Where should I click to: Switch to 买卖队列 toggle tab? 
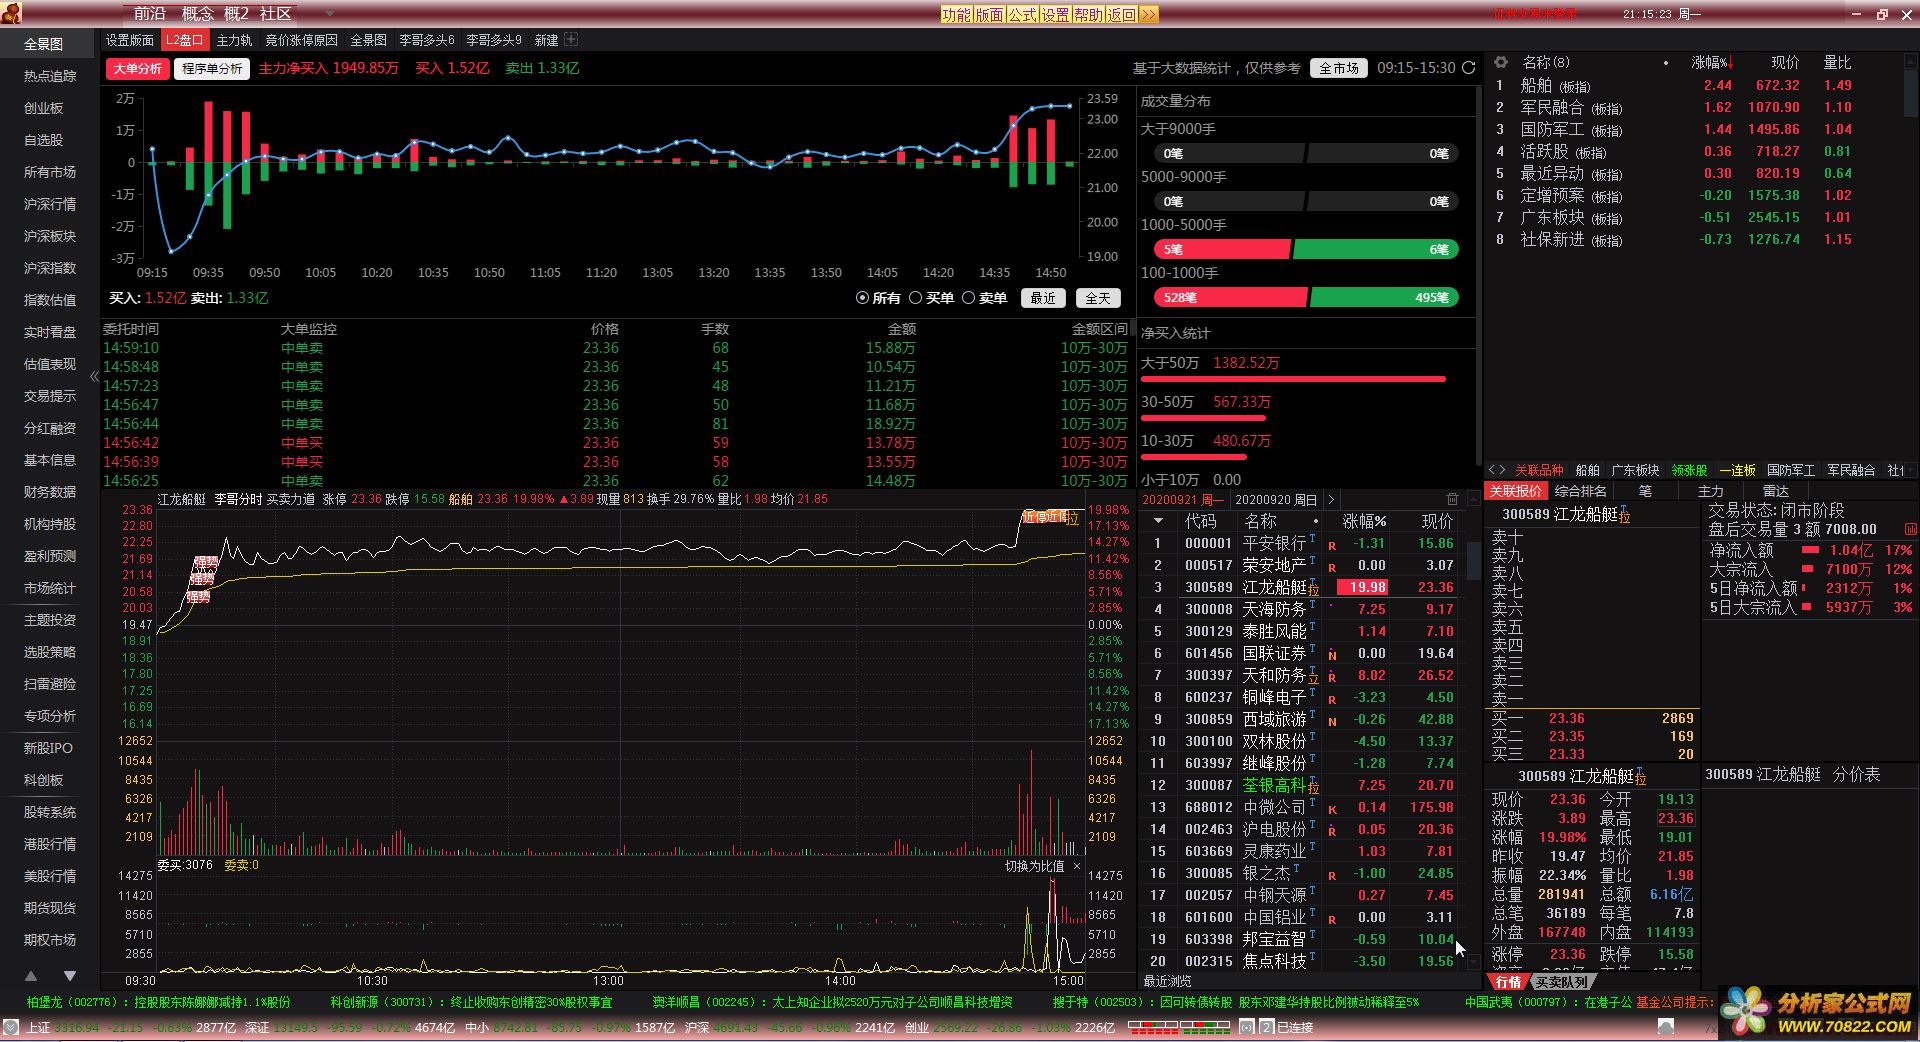[x=1562, y=982]
